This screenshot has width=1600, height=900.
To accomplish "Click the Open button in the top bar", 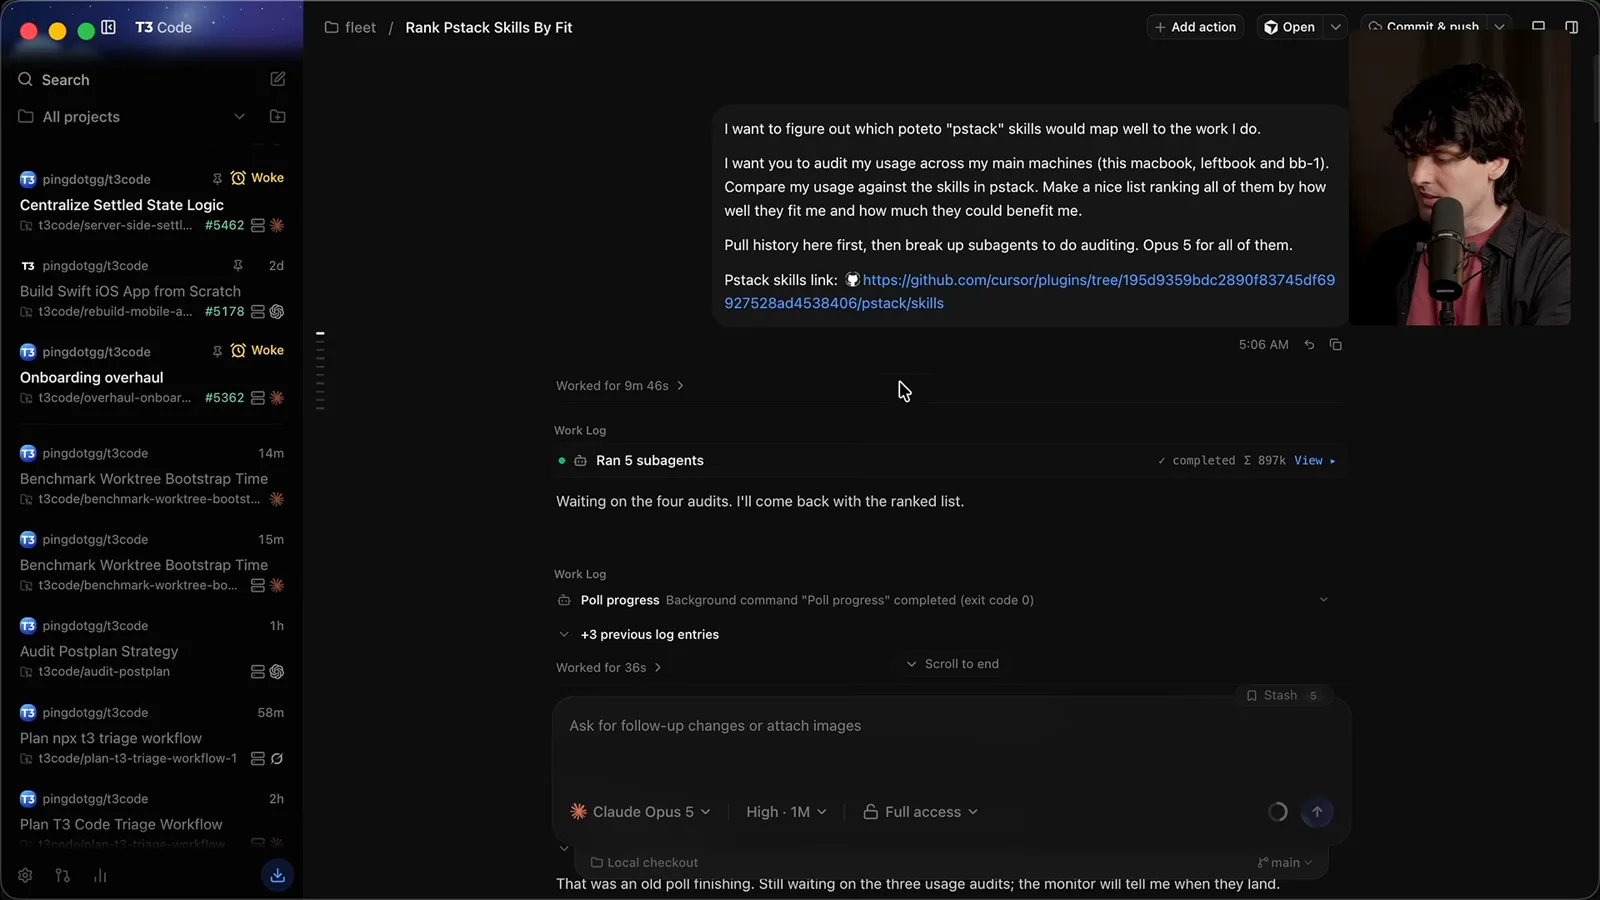I will tap(1290, 27).
